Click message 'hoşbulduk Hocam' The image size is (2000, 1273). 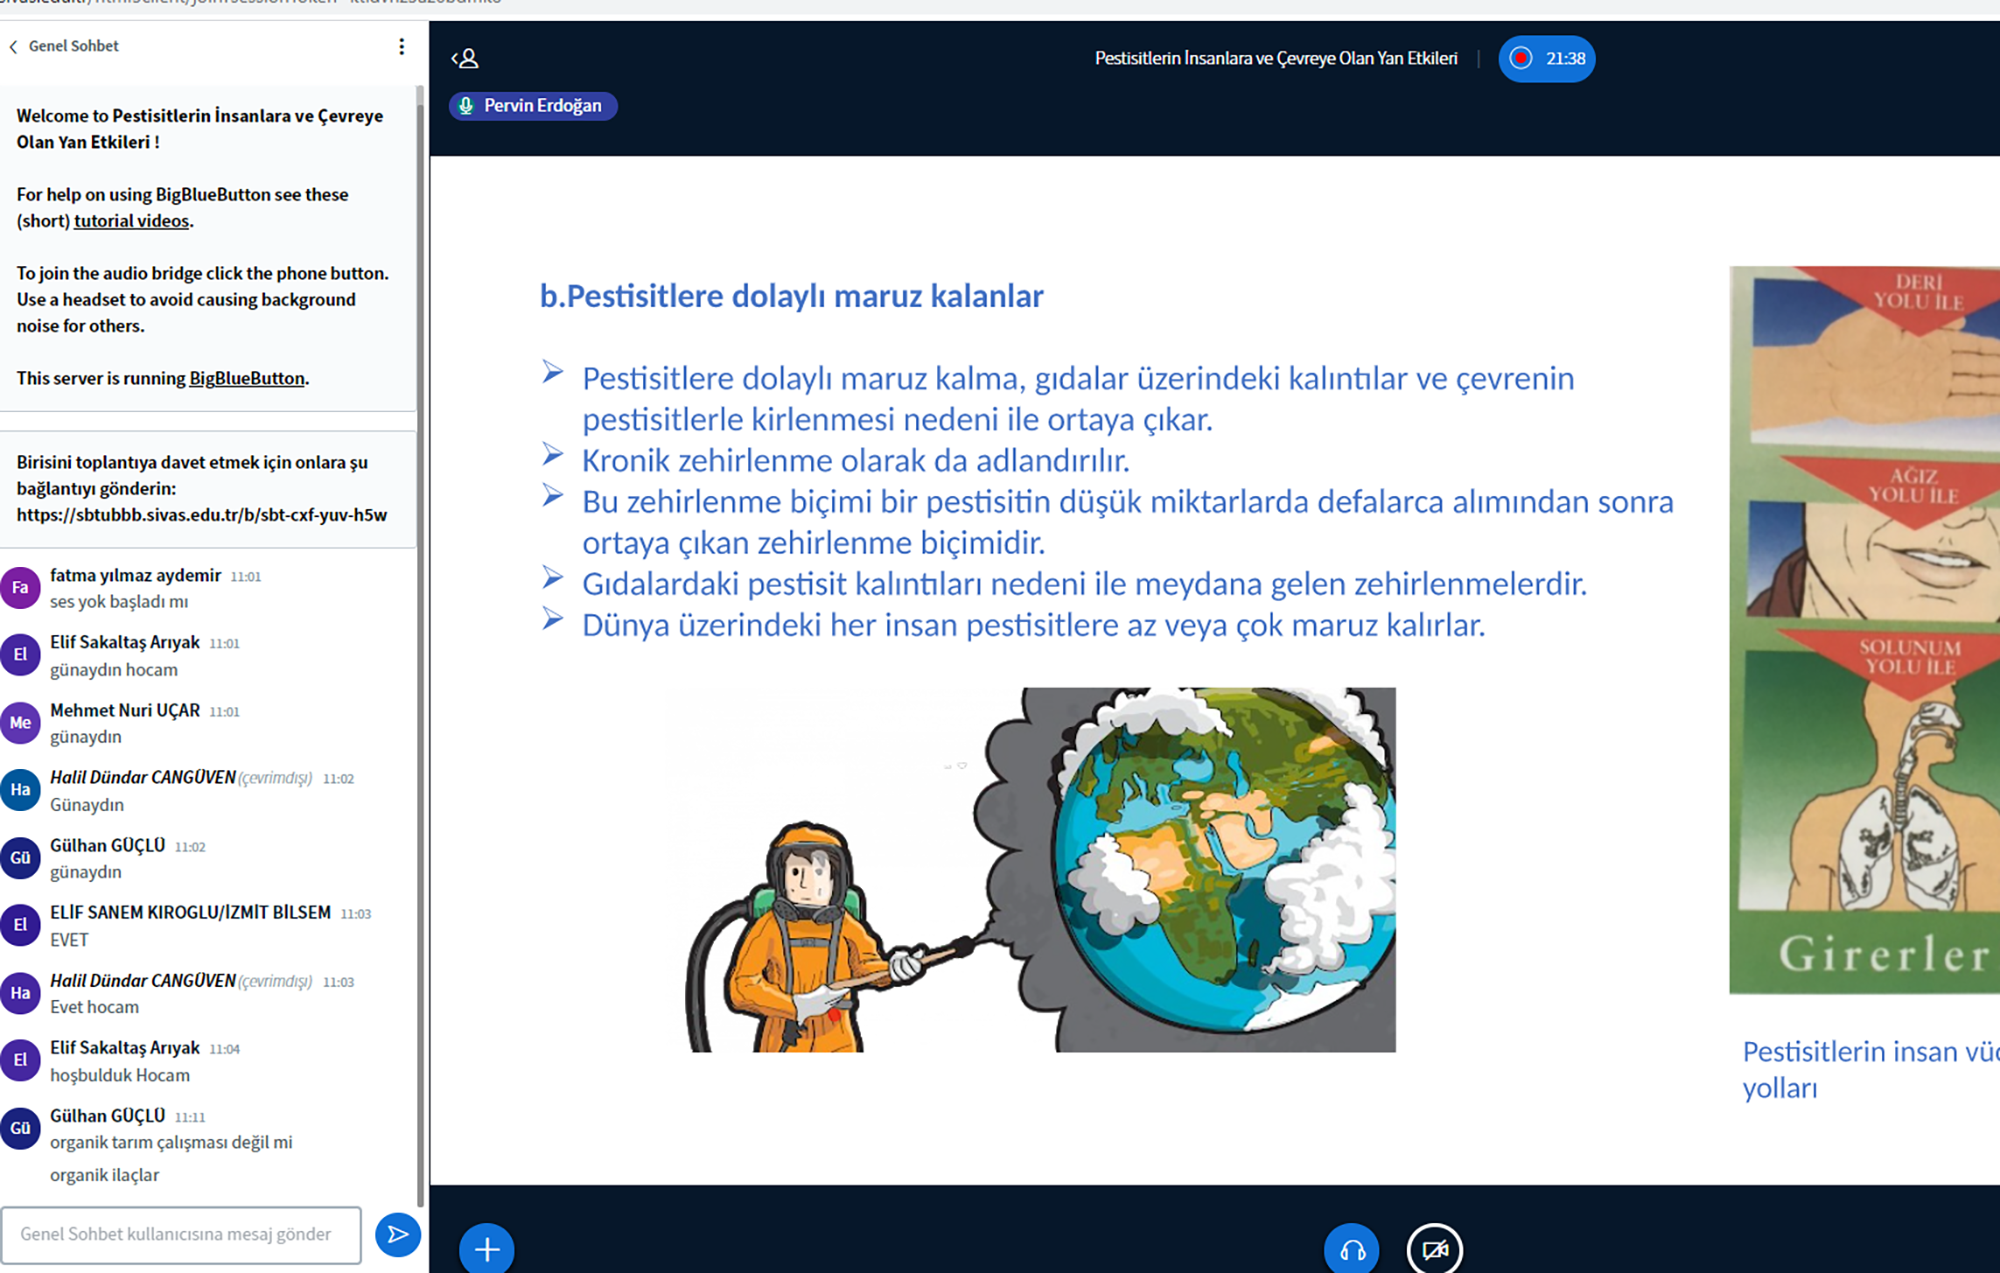pyautogui.click(x=120, y=1075)
